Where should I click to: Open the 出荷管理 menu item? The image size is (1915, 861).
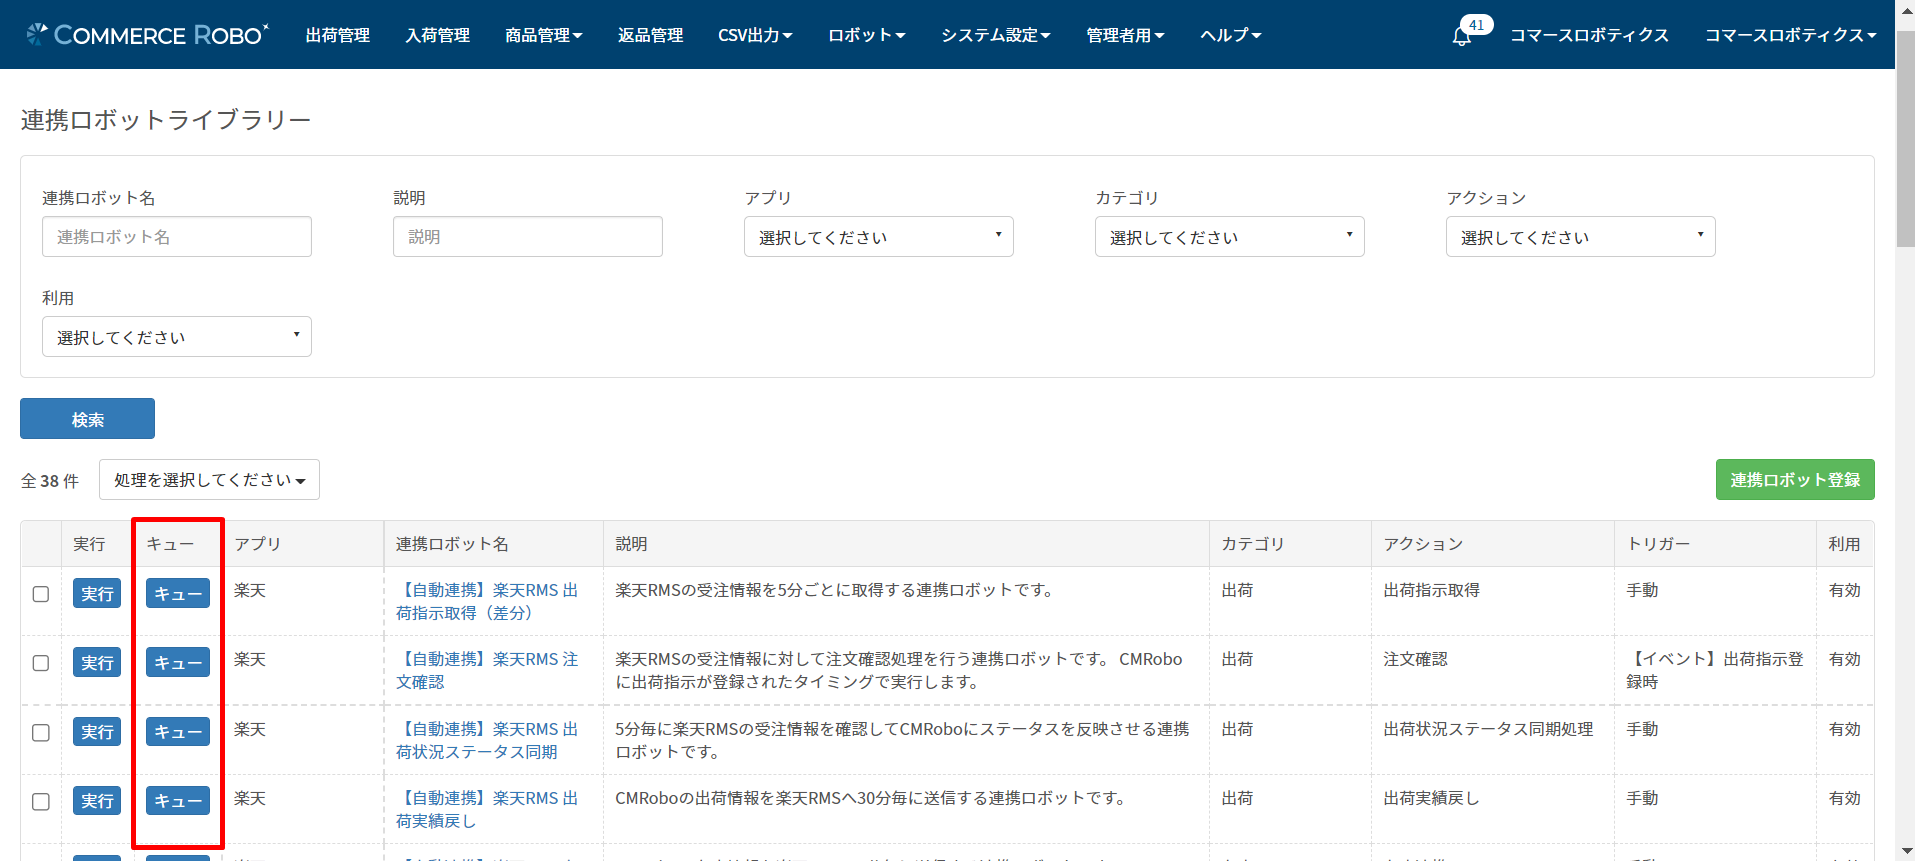(x=338, y=35)
